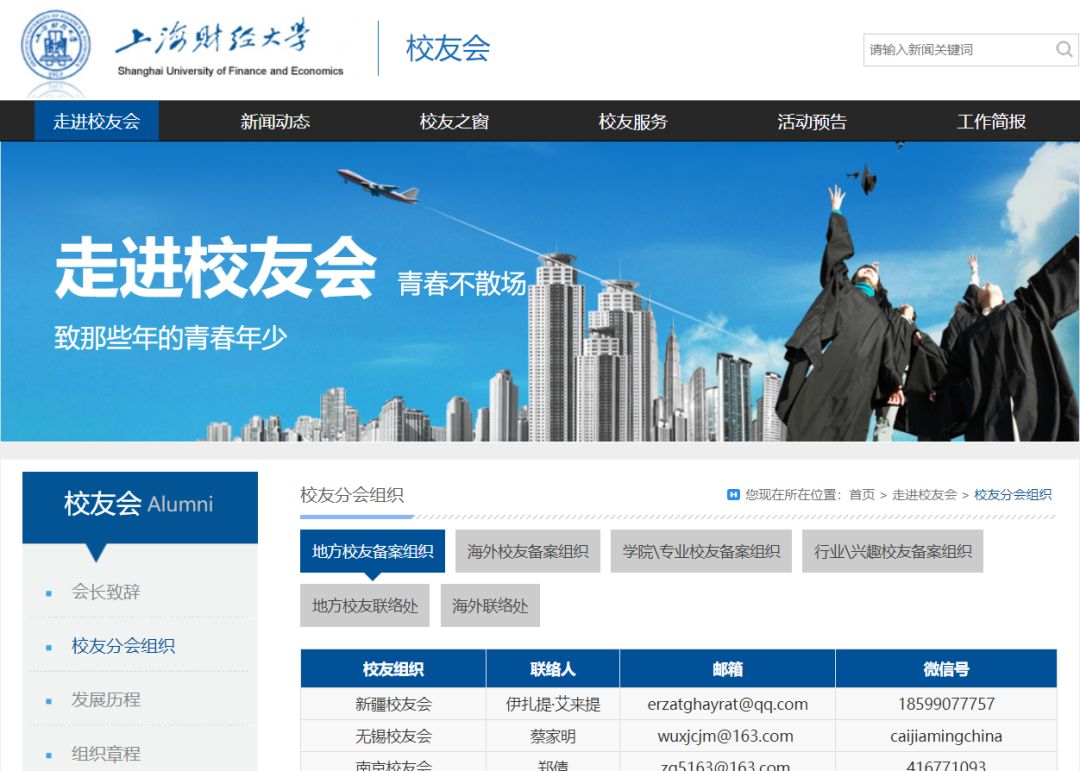Navigate to 活动预告 section
The width and height of the screenshot is (1080, 771).
[x=812, y=121]
